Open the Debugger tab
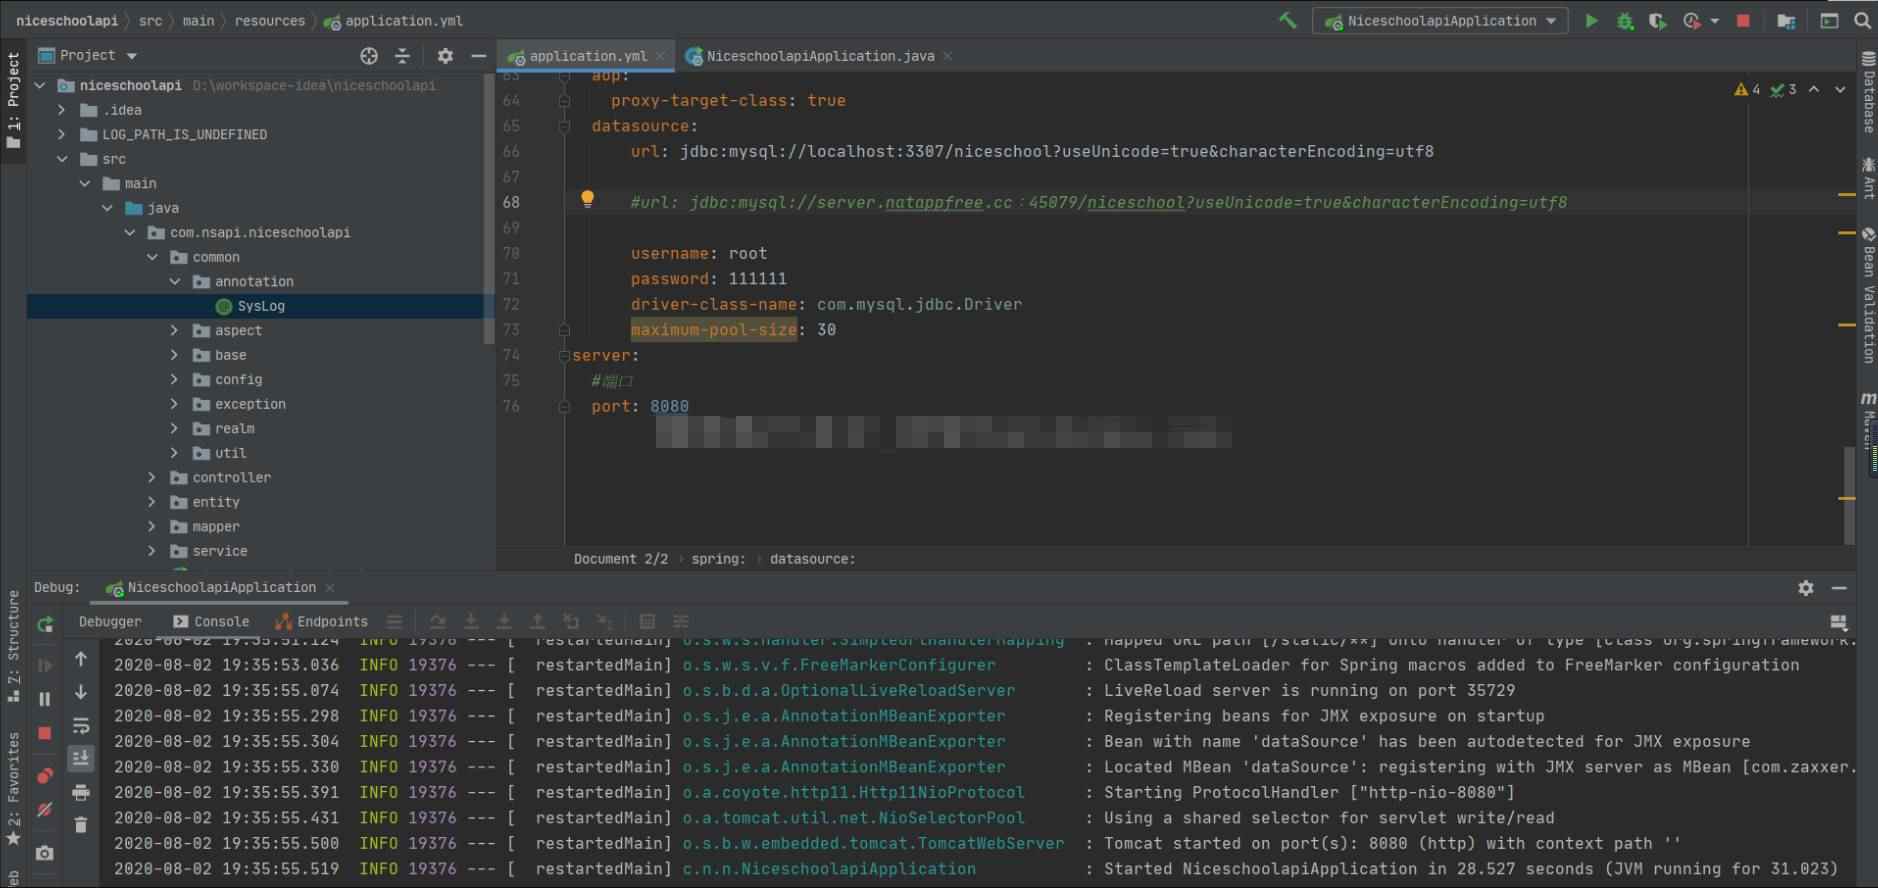Viewport: 1878px width, 888px height. pyautogui.click(x=110, y=621)
